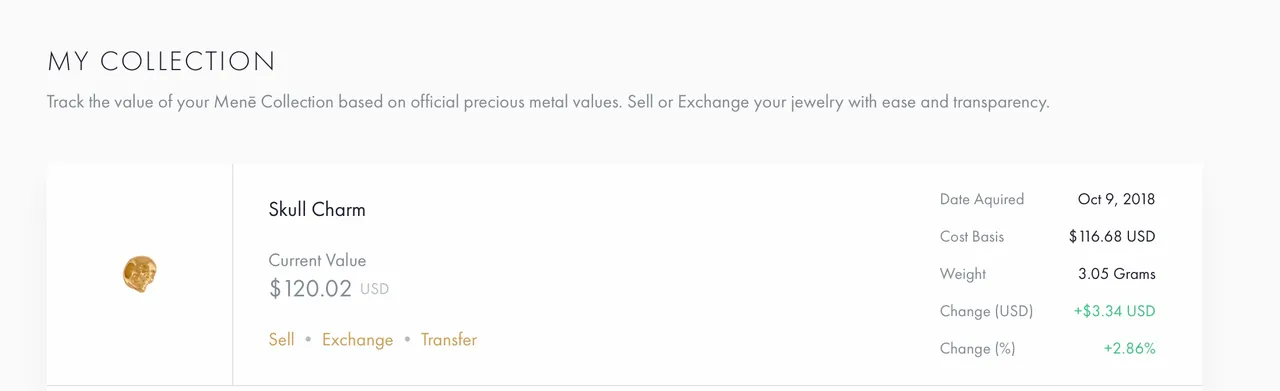
Task: Click the Sell link
Action: [x=282, y=340]
